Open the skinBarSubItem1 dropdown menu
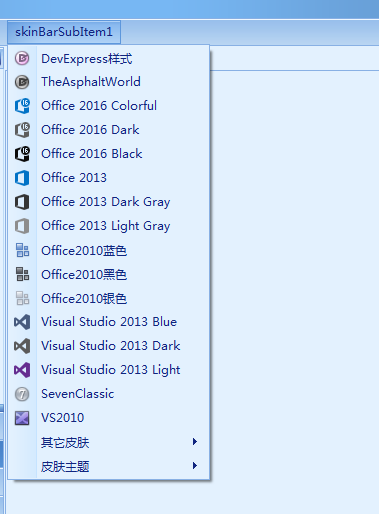This screenshot has height=514, width=379. click(x=64, y=32)
